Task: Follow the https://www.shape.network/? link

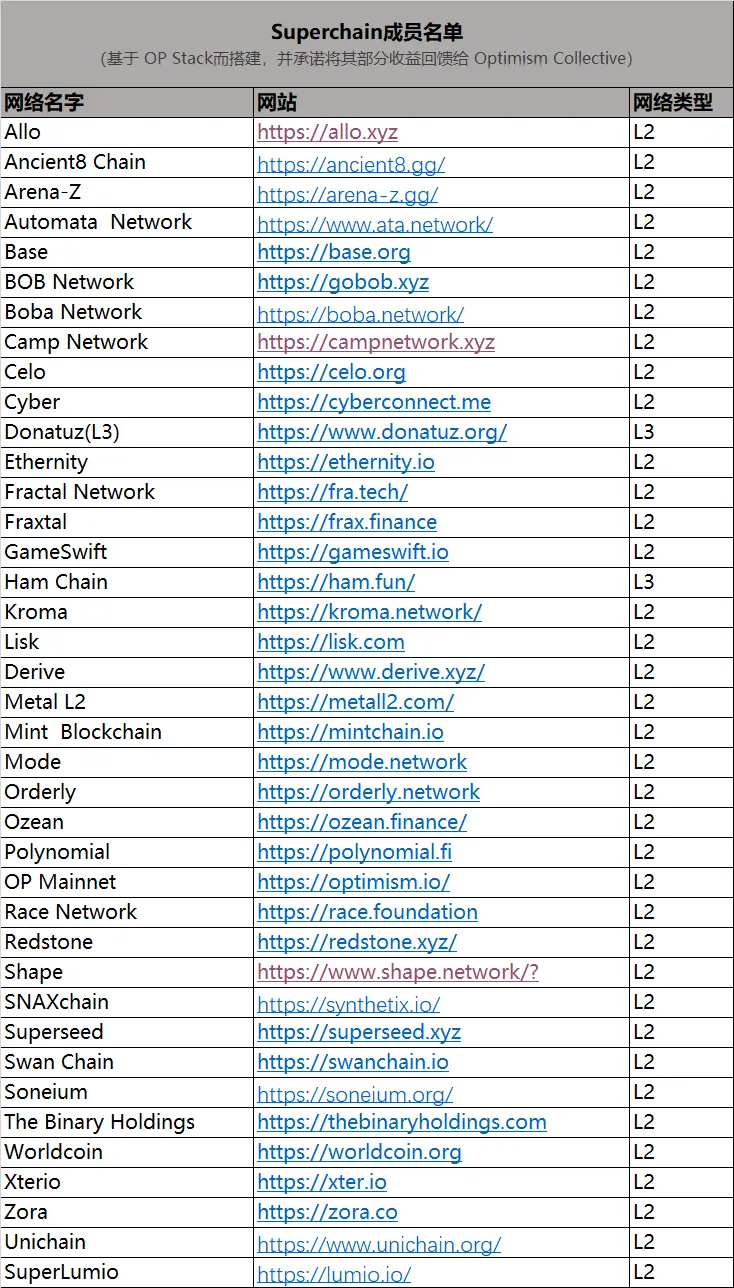Action: tap(397, 972)
